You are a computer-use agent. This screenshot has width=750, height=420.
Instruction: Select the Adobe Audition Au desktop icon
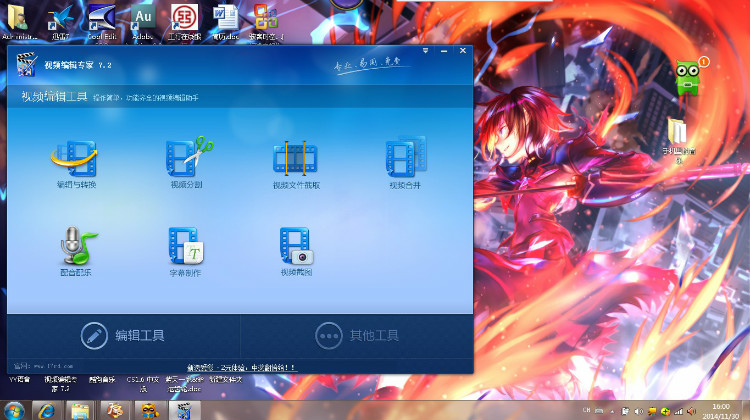pos(143,22)
